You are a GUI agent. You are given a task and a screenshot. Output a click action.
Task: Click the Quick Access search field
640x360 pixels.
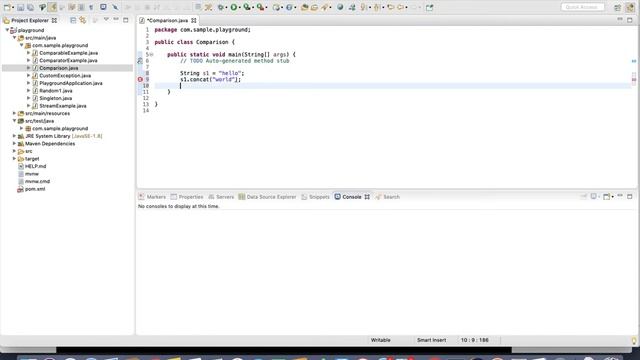(582, 7)
